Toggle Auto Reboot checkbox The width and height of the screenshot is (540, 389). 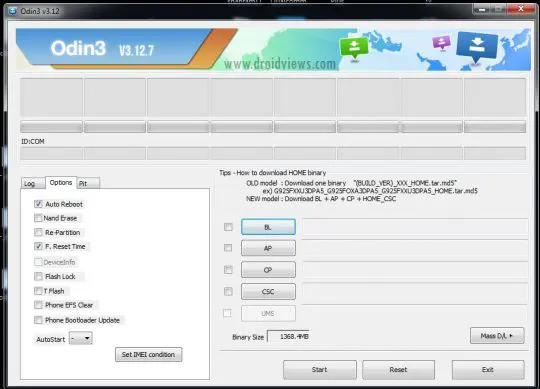tap(38, 204)
